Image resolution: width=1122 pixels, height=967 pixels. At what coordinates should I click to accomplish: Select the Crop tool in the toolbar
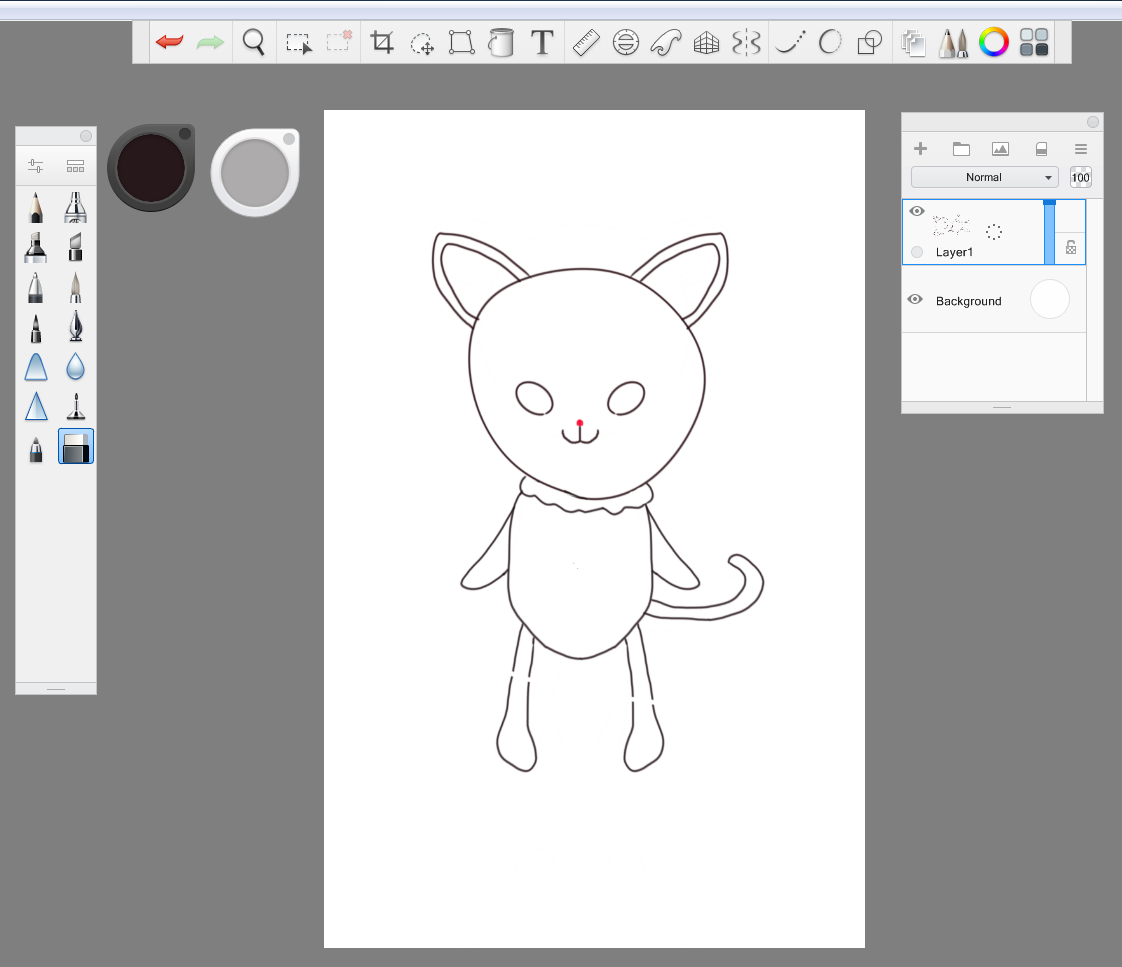[x=381, y=42]
